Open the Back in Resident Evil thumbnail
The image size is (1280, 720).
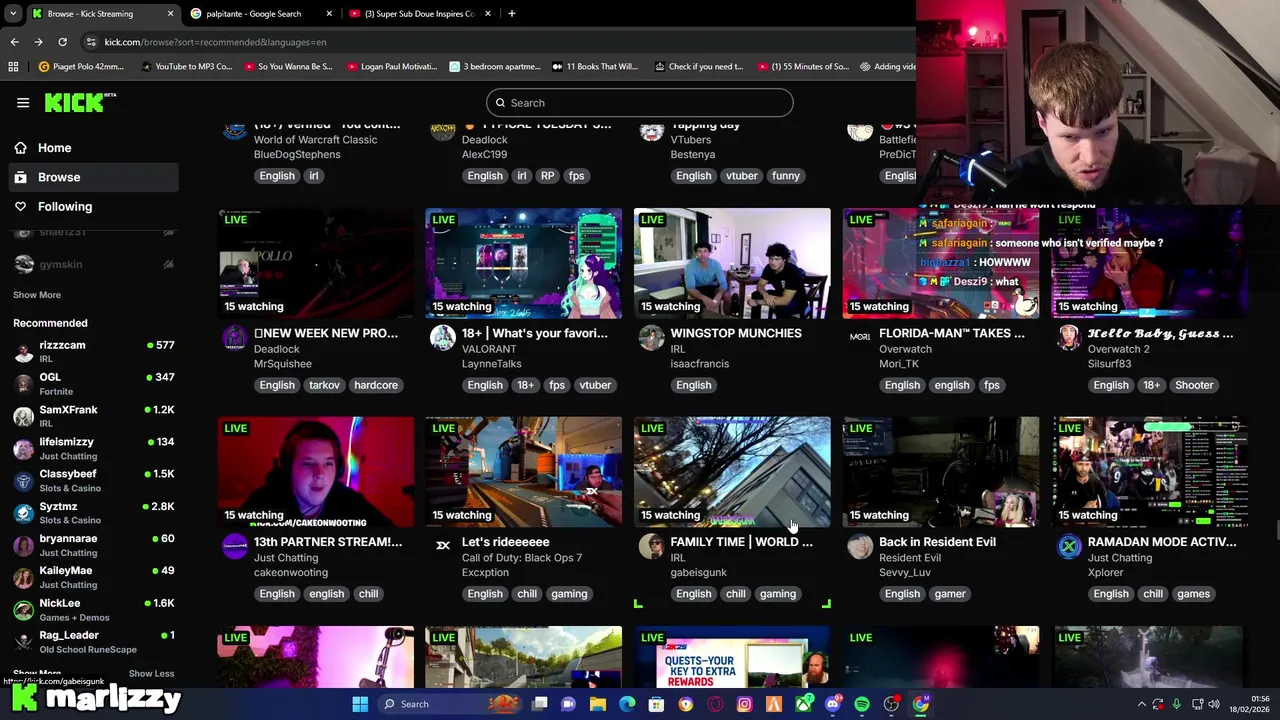coord(941,472)
